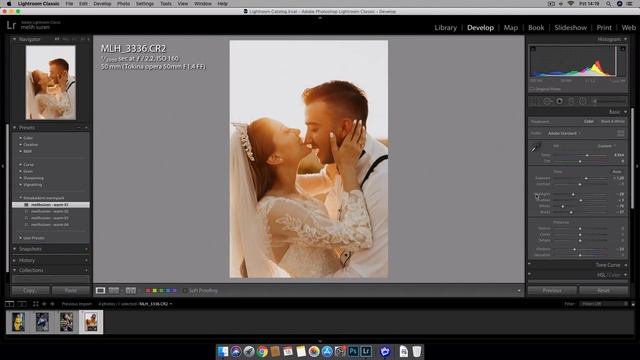Adjust the Exposure slider handle
The width and height of the screenshot is (640, 360).
(x=586, y=178)
